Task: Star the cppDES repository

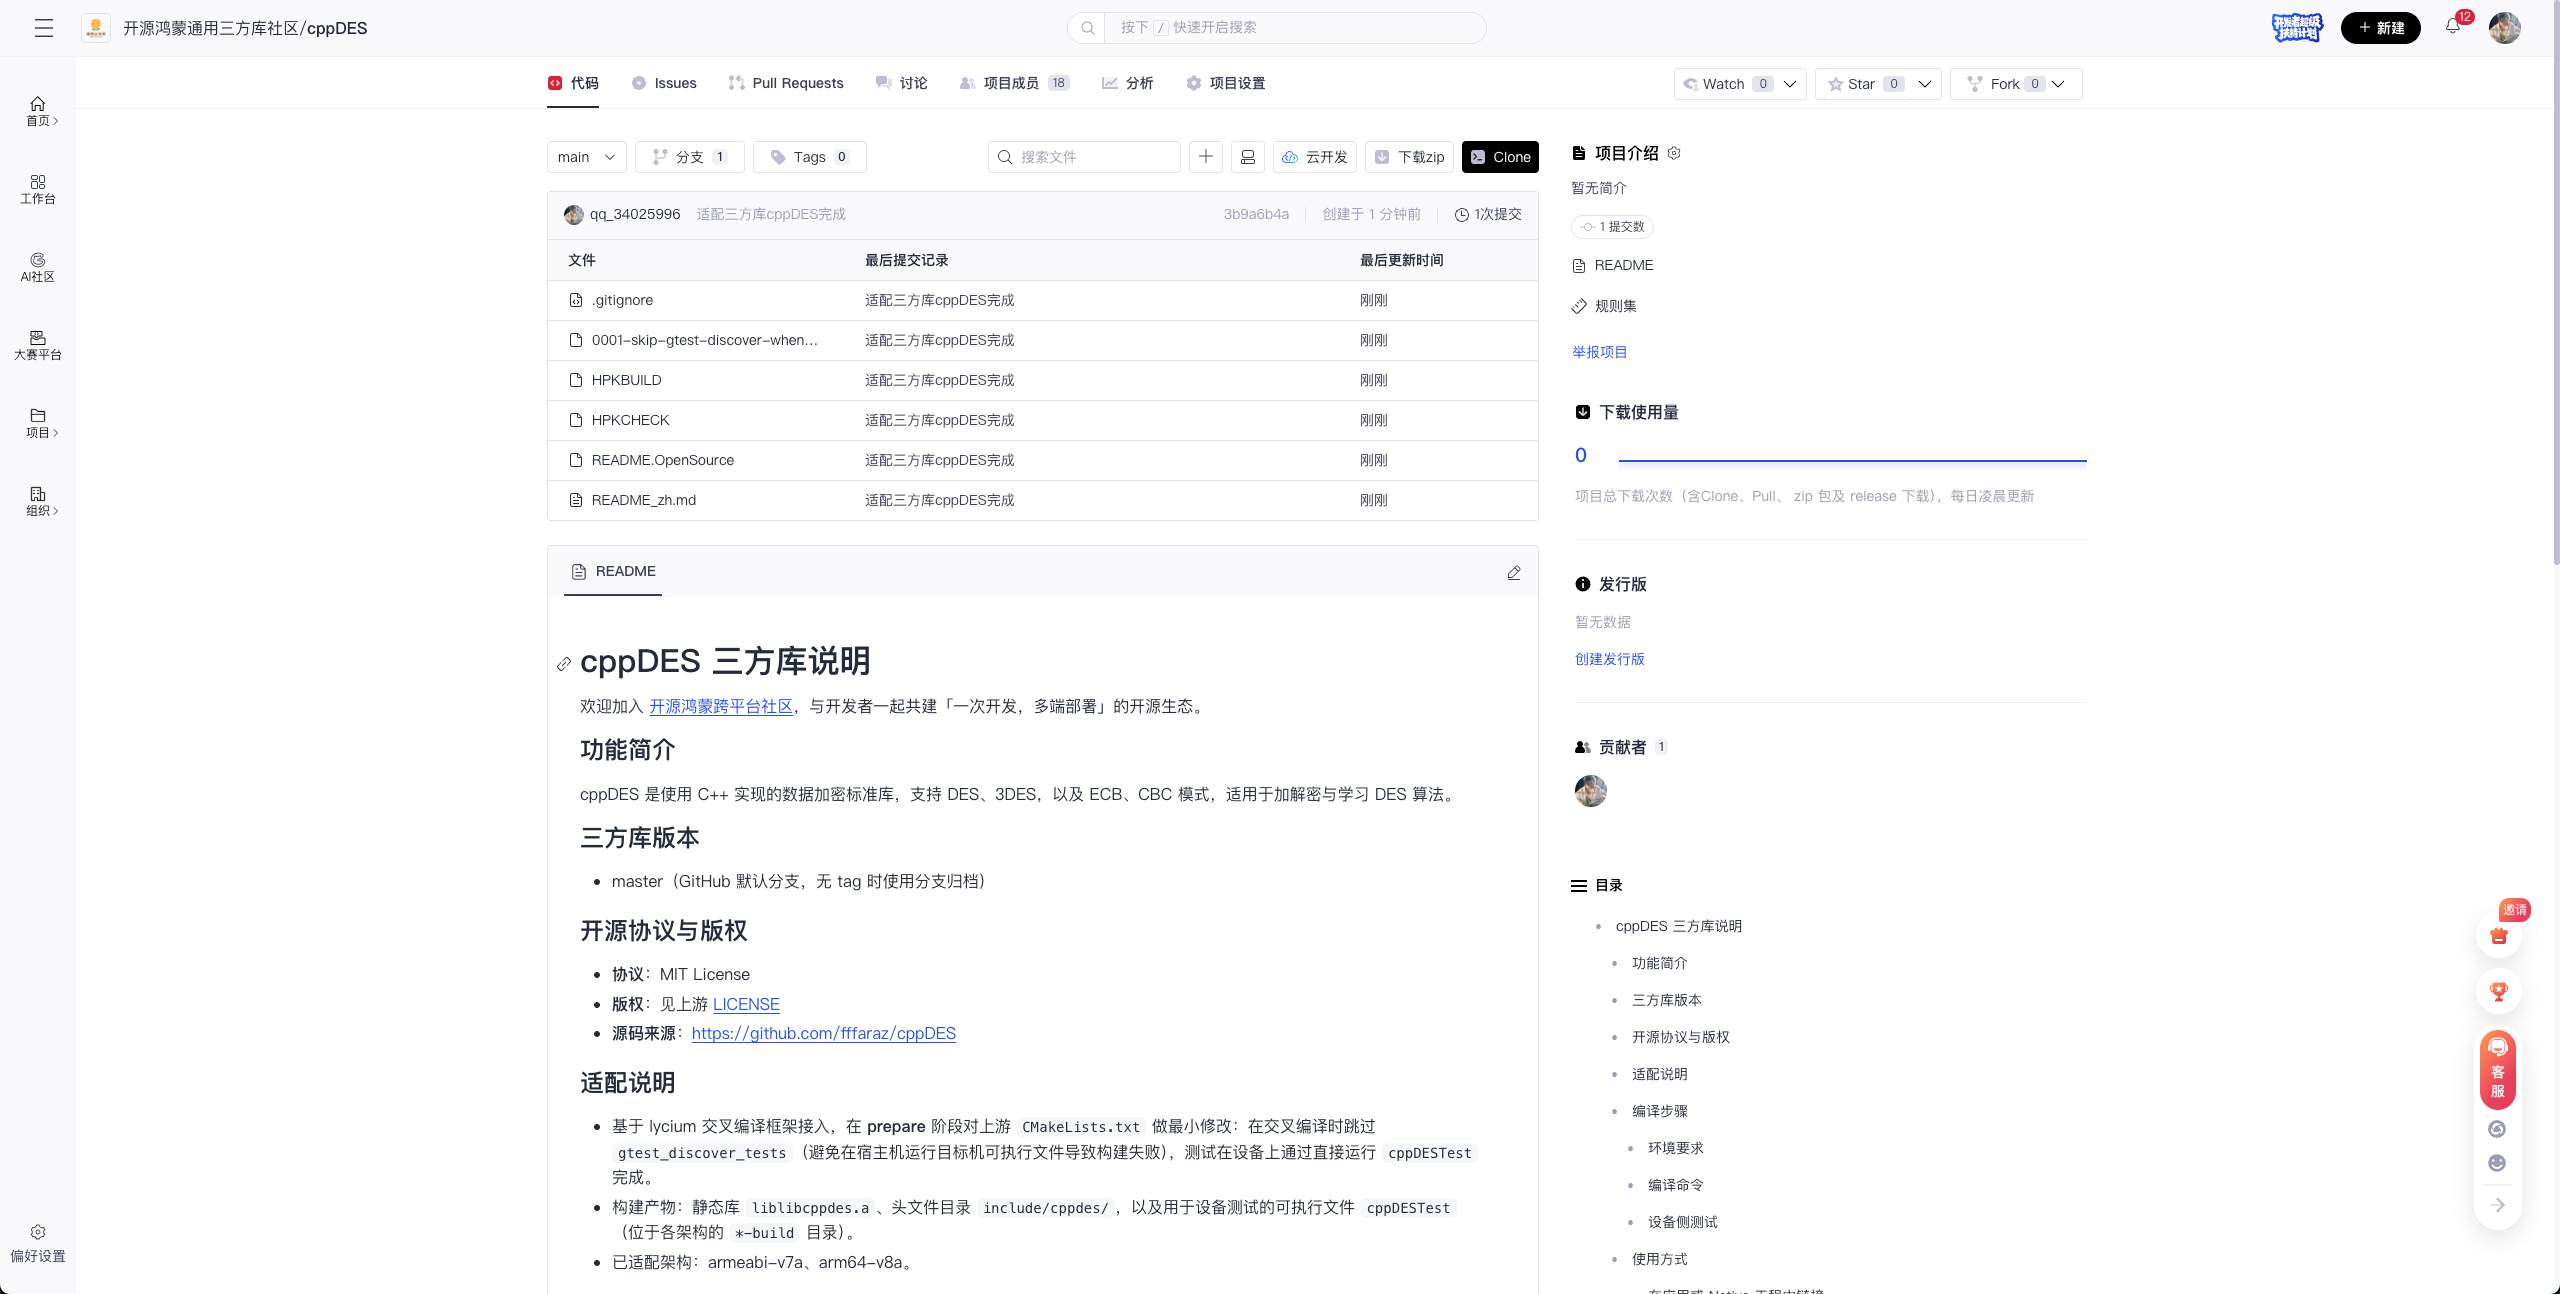Action: (1861, 84)
